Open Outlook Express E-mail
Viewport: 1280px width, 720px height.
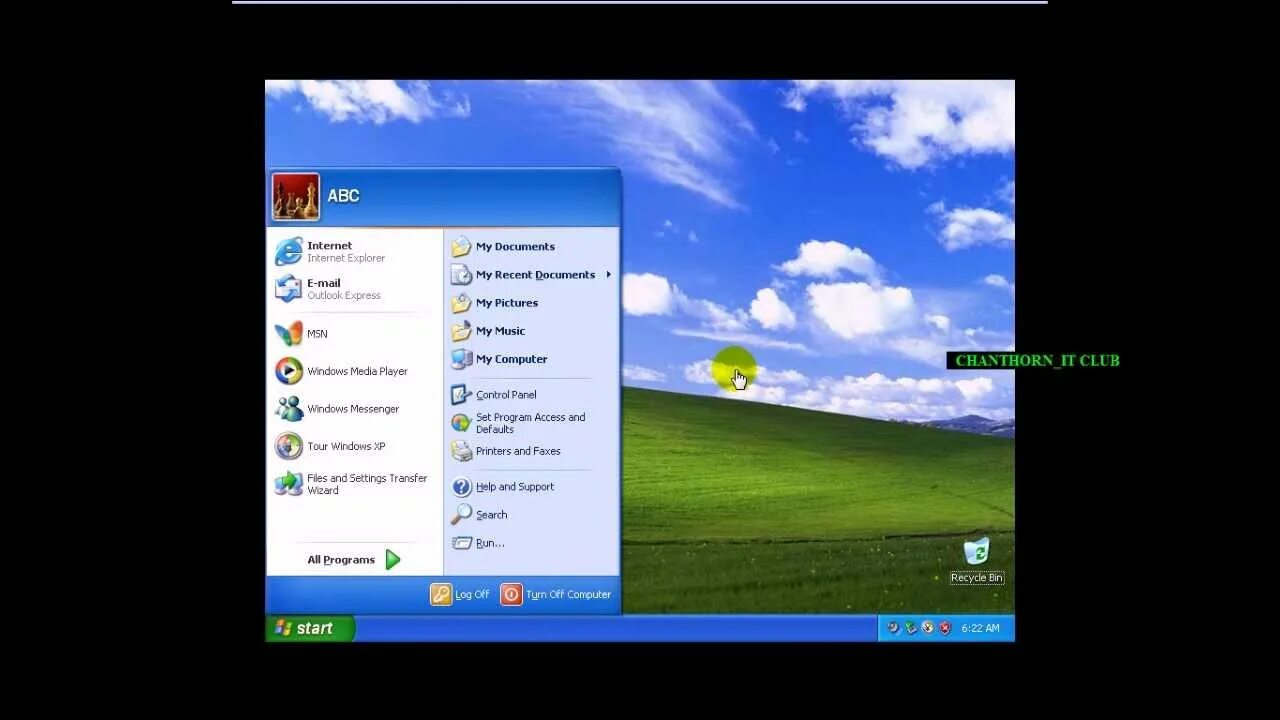click(324, 288)
